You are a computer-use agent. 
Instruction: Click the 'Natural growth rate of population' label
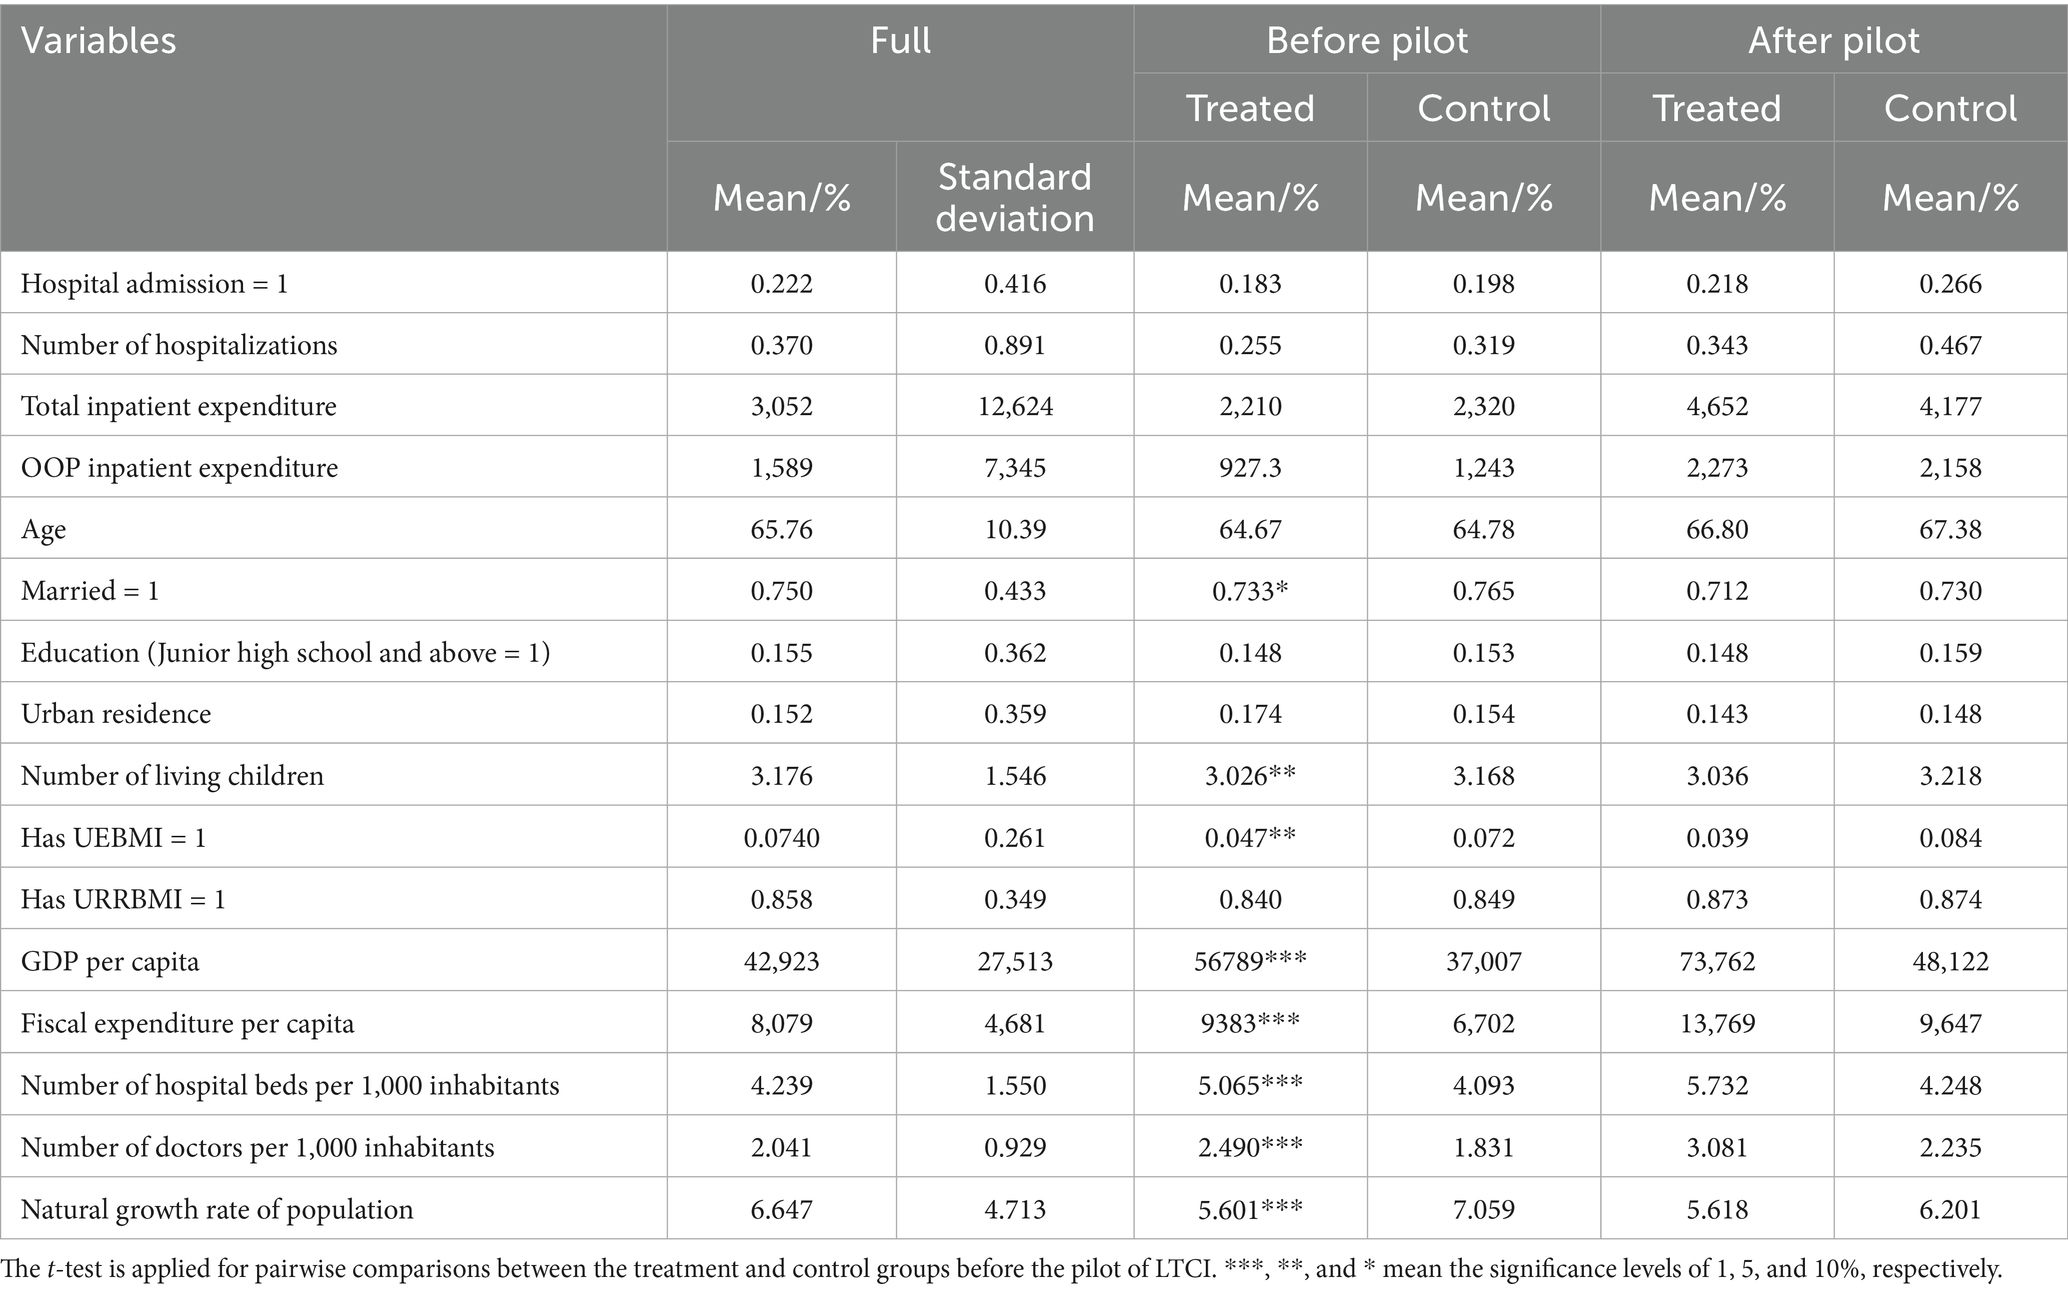pyautogui.click(x=217, y=1210)
